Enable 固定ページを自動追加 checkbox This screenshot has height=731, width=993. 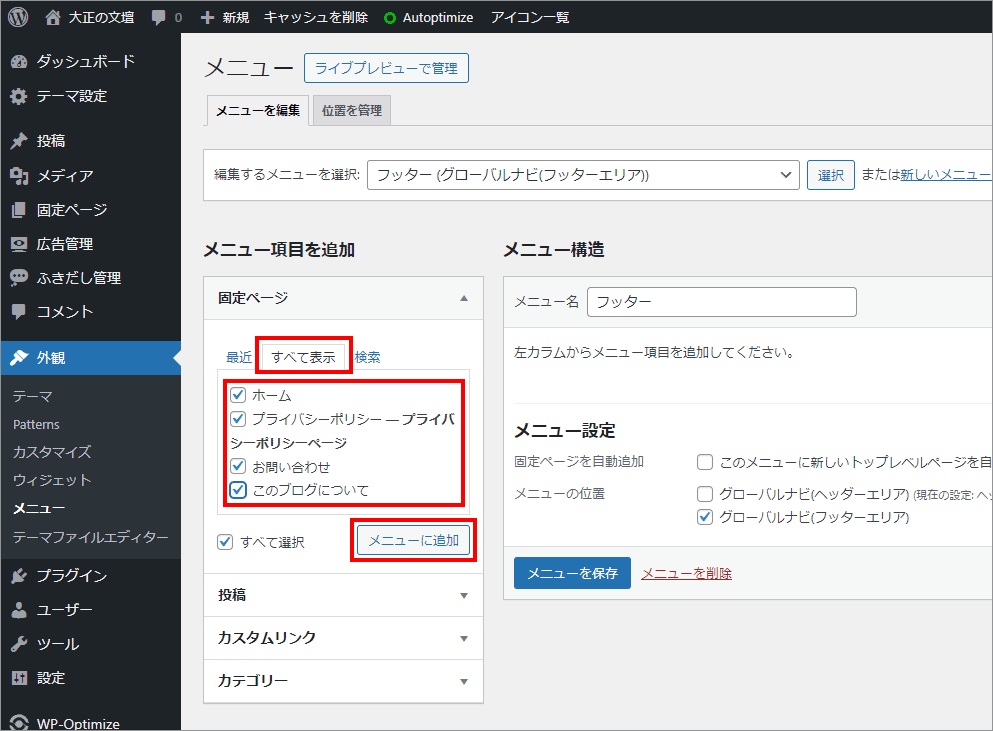(x=705, y=462)
